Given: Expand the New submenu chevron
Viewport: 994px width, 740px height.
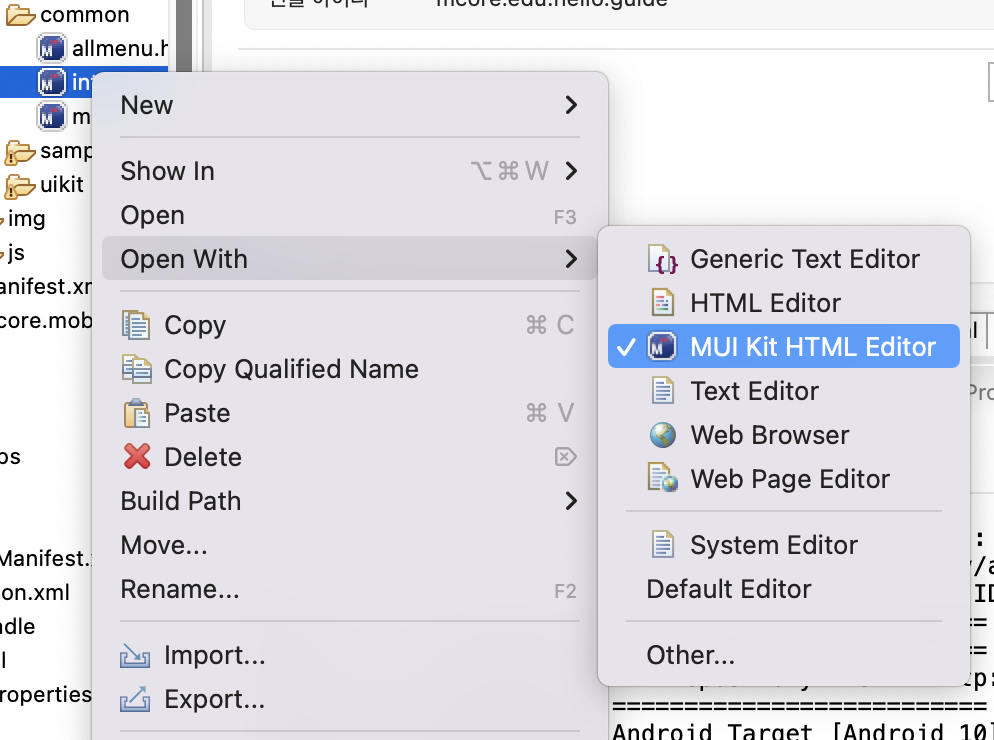Looking at the screenshot, I should [568, 104].
